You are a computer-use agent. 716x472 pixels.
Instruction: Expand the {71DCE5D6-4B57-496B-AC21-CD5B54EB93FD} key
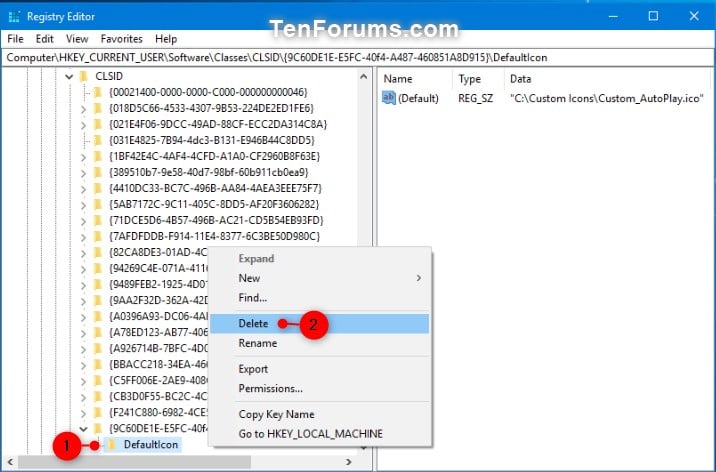(83, 220)
